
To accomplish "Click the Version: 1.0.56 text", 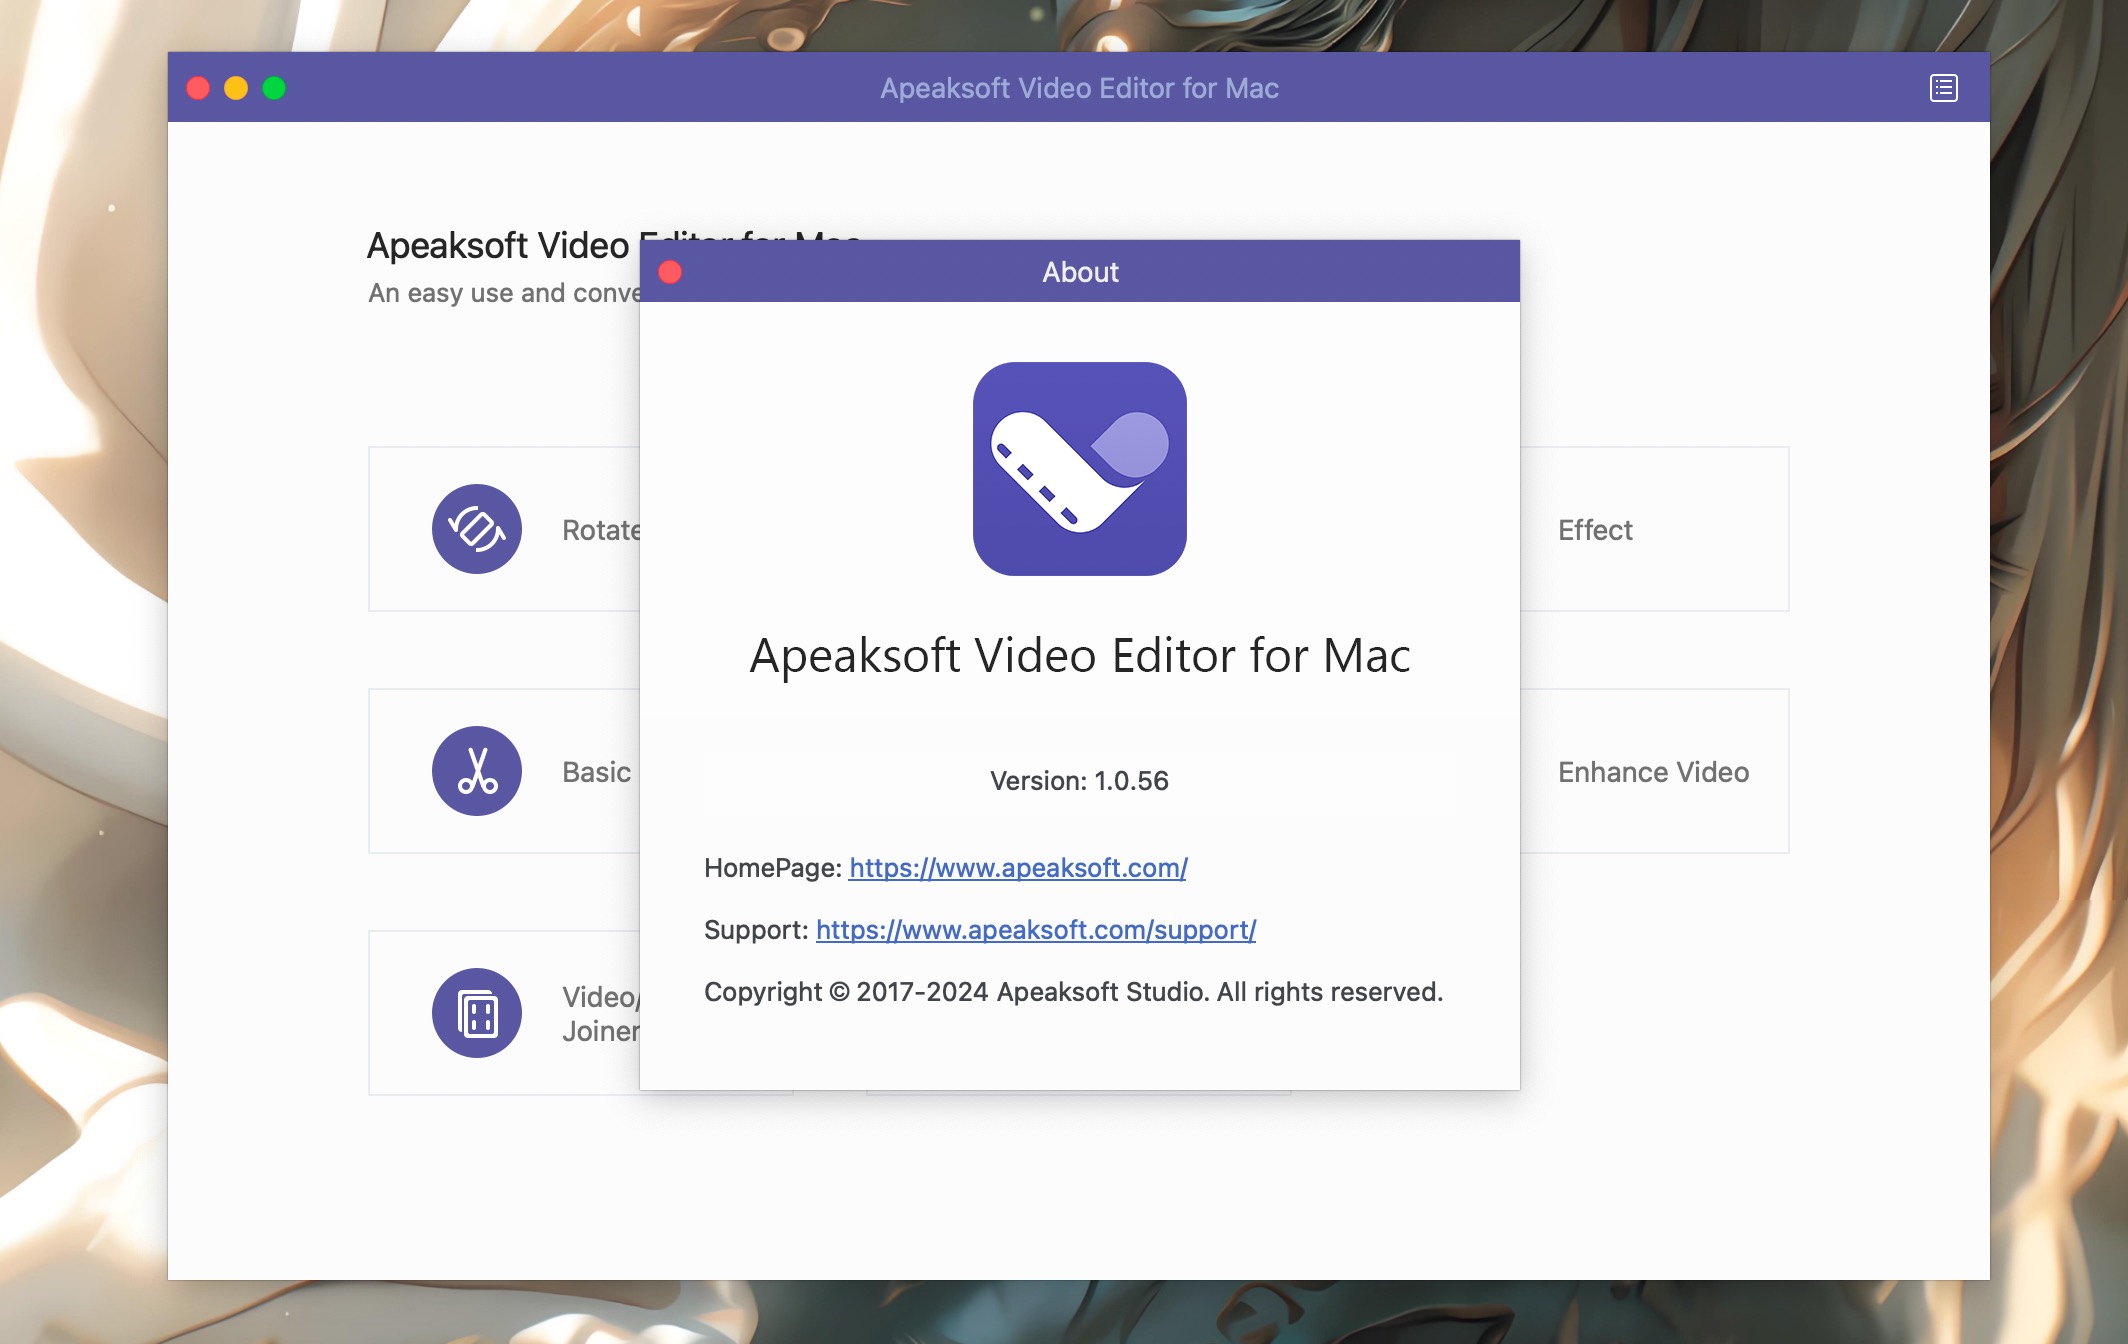I will click(x=1079, y=781).
